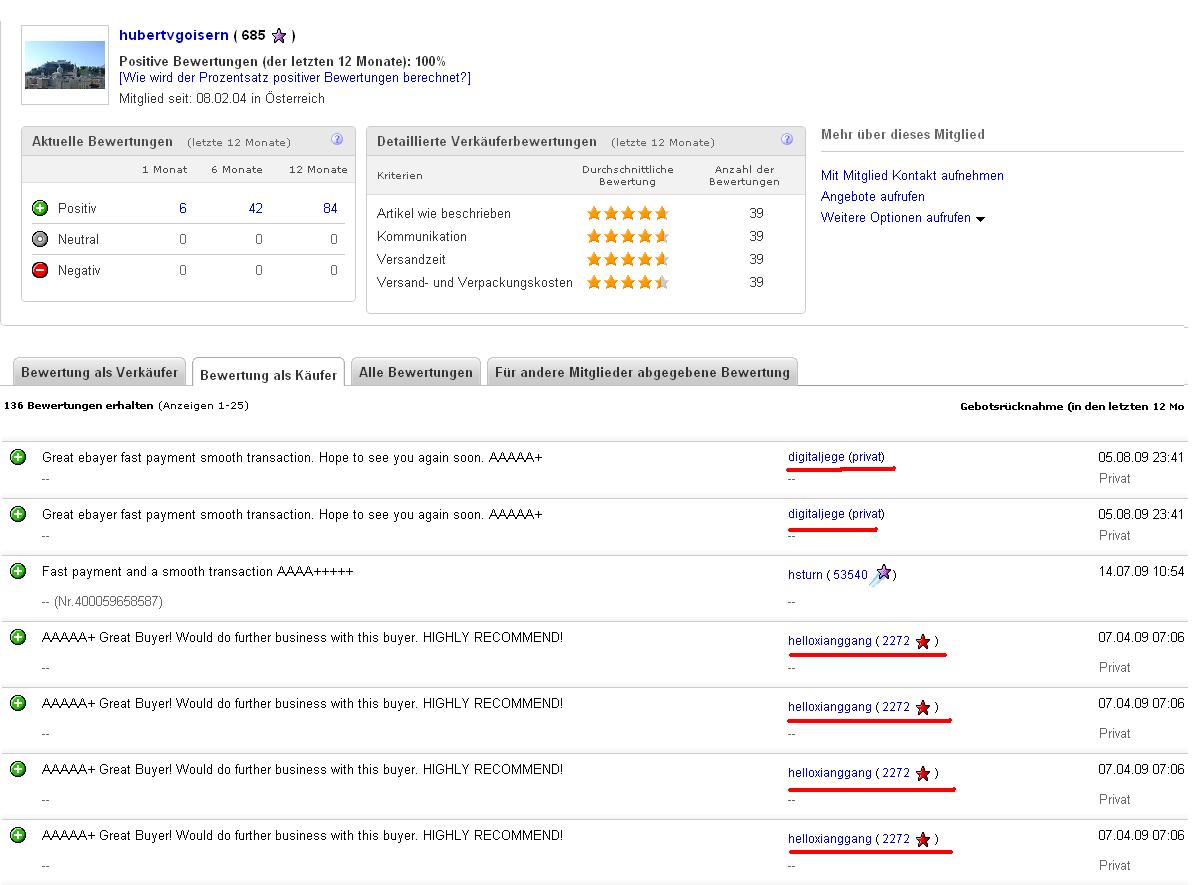Open 'Wie wird der Prozentsatz berechnet' link
This screenshot has width=1201, height=885.
[x=294, y=77]
